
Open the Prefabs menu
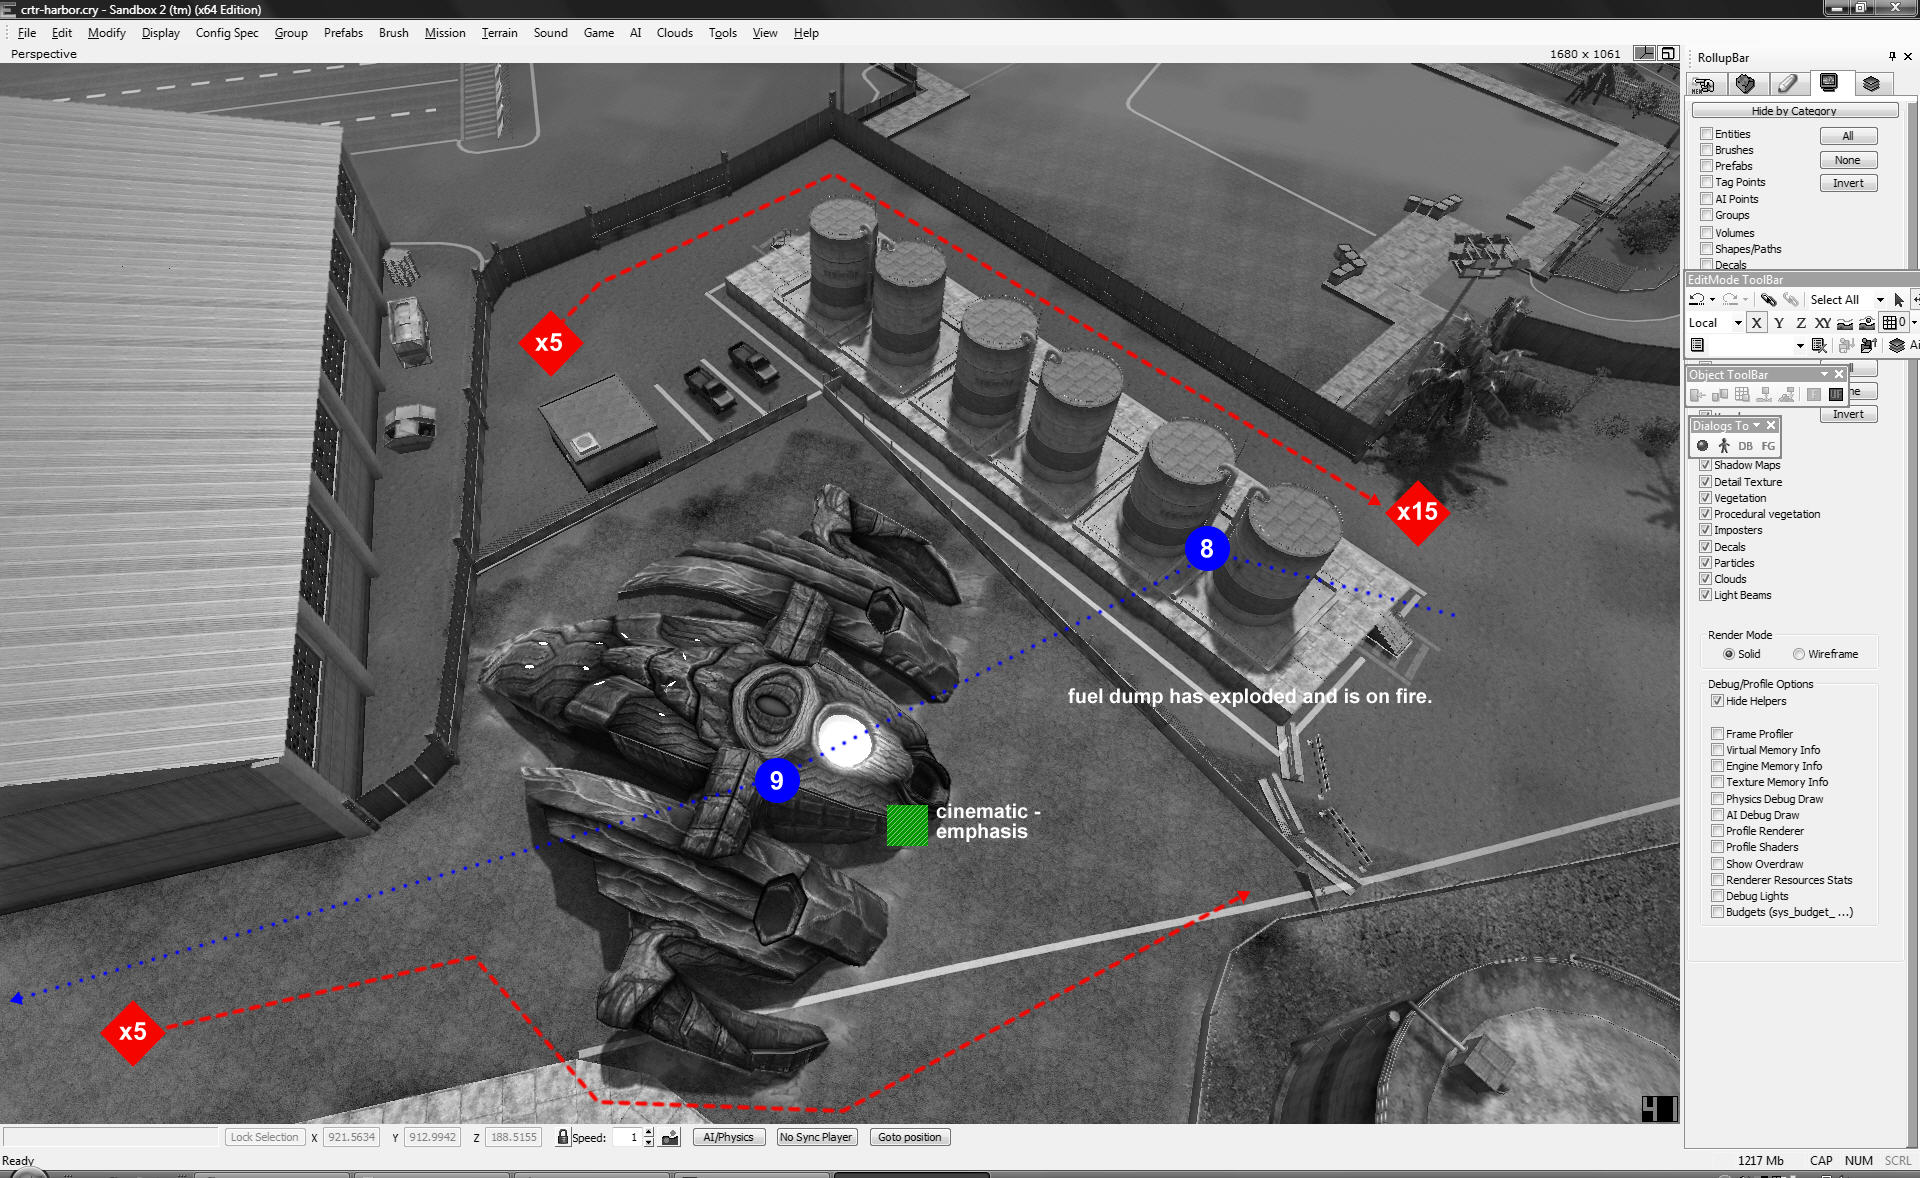tap(343, 32)
